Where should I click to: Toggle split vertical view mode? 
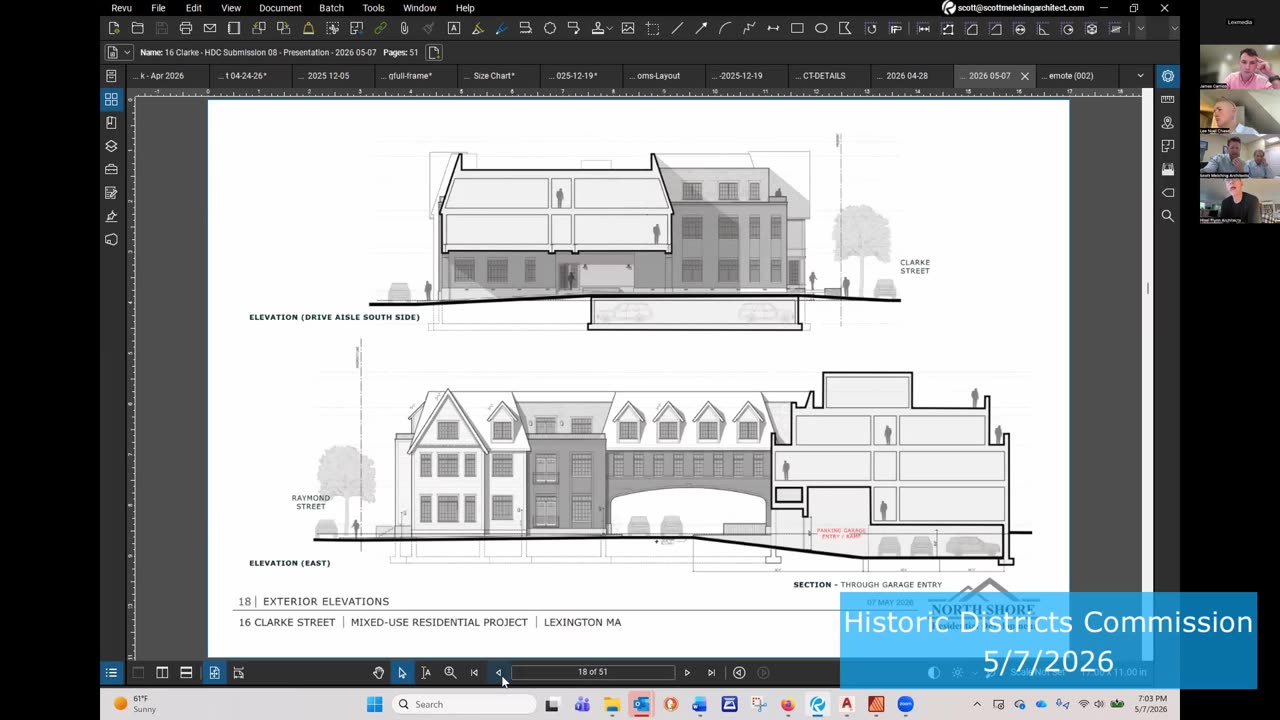coord(162,673)
